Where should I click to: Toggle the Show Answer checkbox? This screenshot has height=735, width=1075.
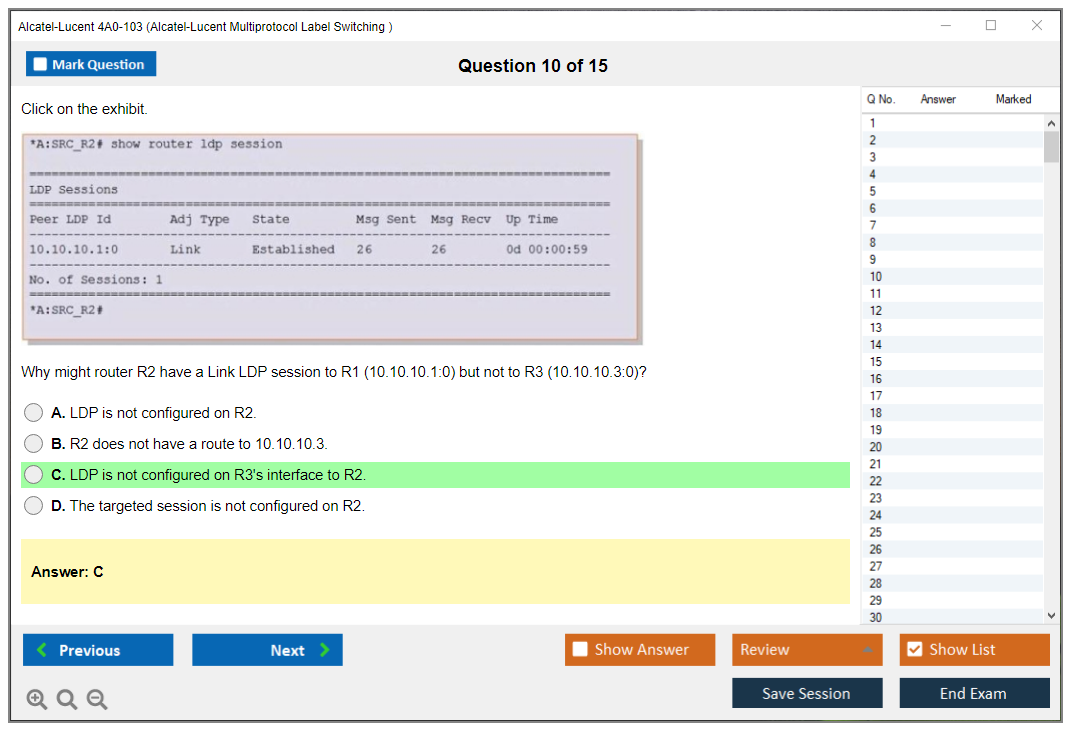tap(580, 650)
